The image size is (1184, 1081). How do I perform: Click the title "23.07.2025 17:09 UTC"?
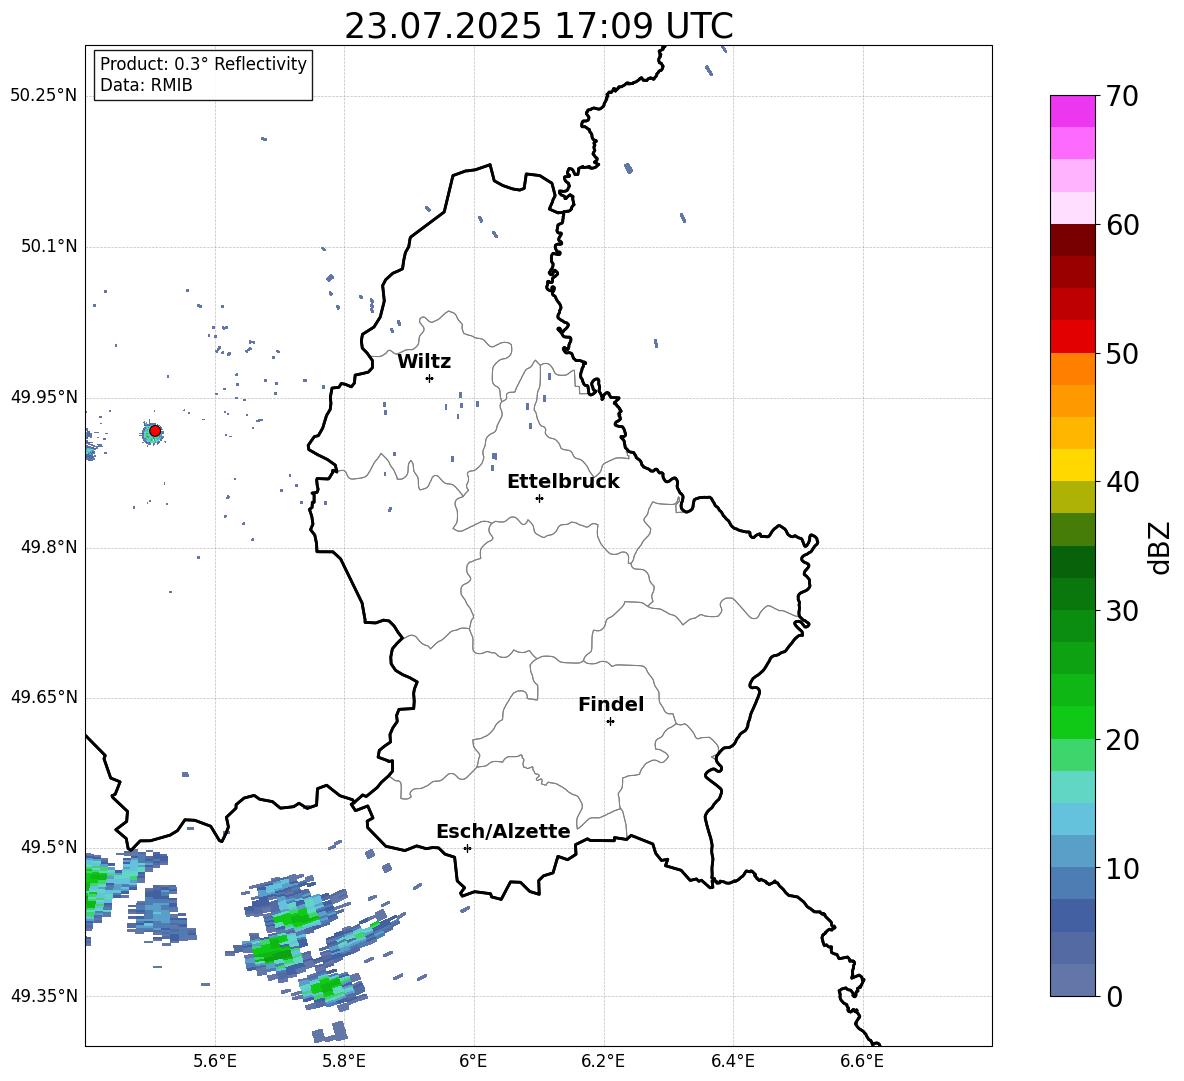coord(538,26)
